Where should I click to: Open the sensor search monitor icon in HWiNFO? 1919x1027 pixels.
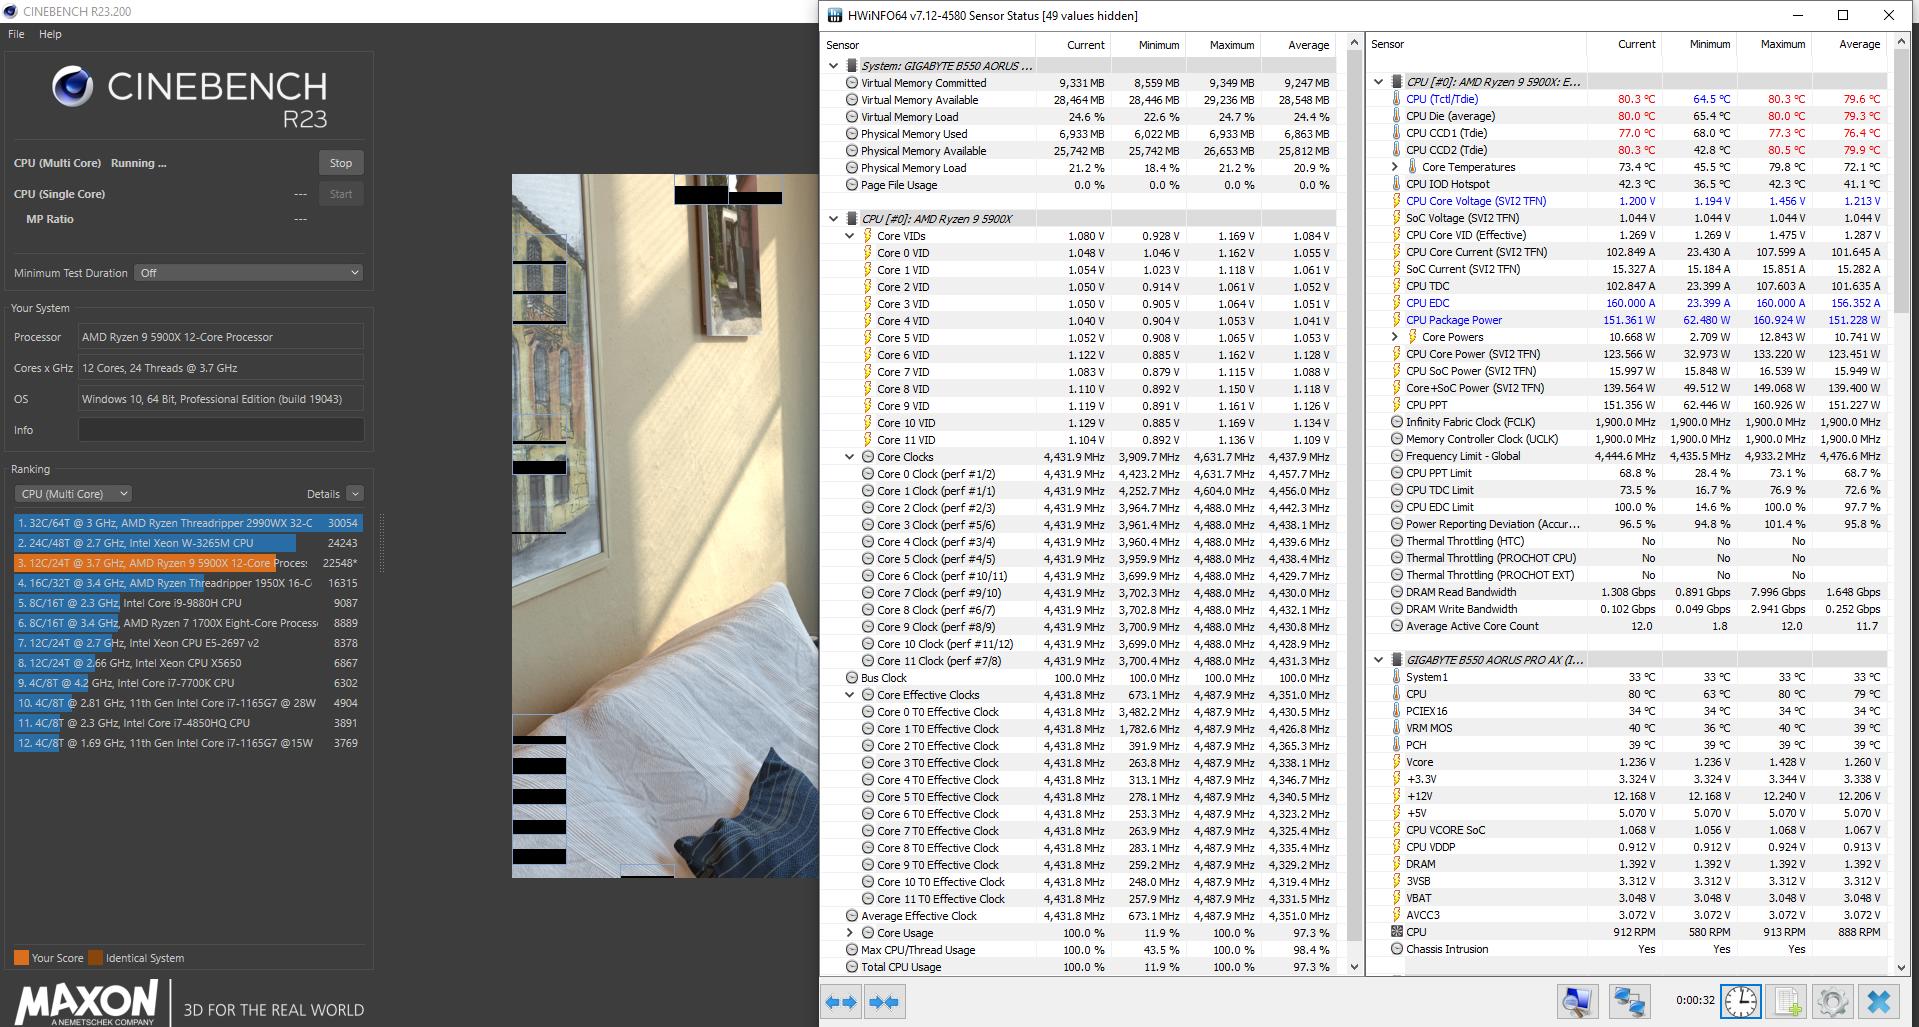[1578, 1001]
